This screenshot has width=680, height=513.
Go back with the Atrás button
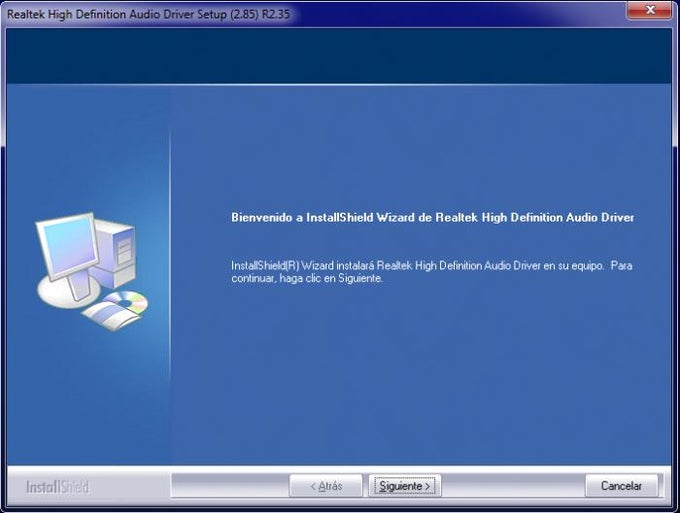(x=326, y=486)
